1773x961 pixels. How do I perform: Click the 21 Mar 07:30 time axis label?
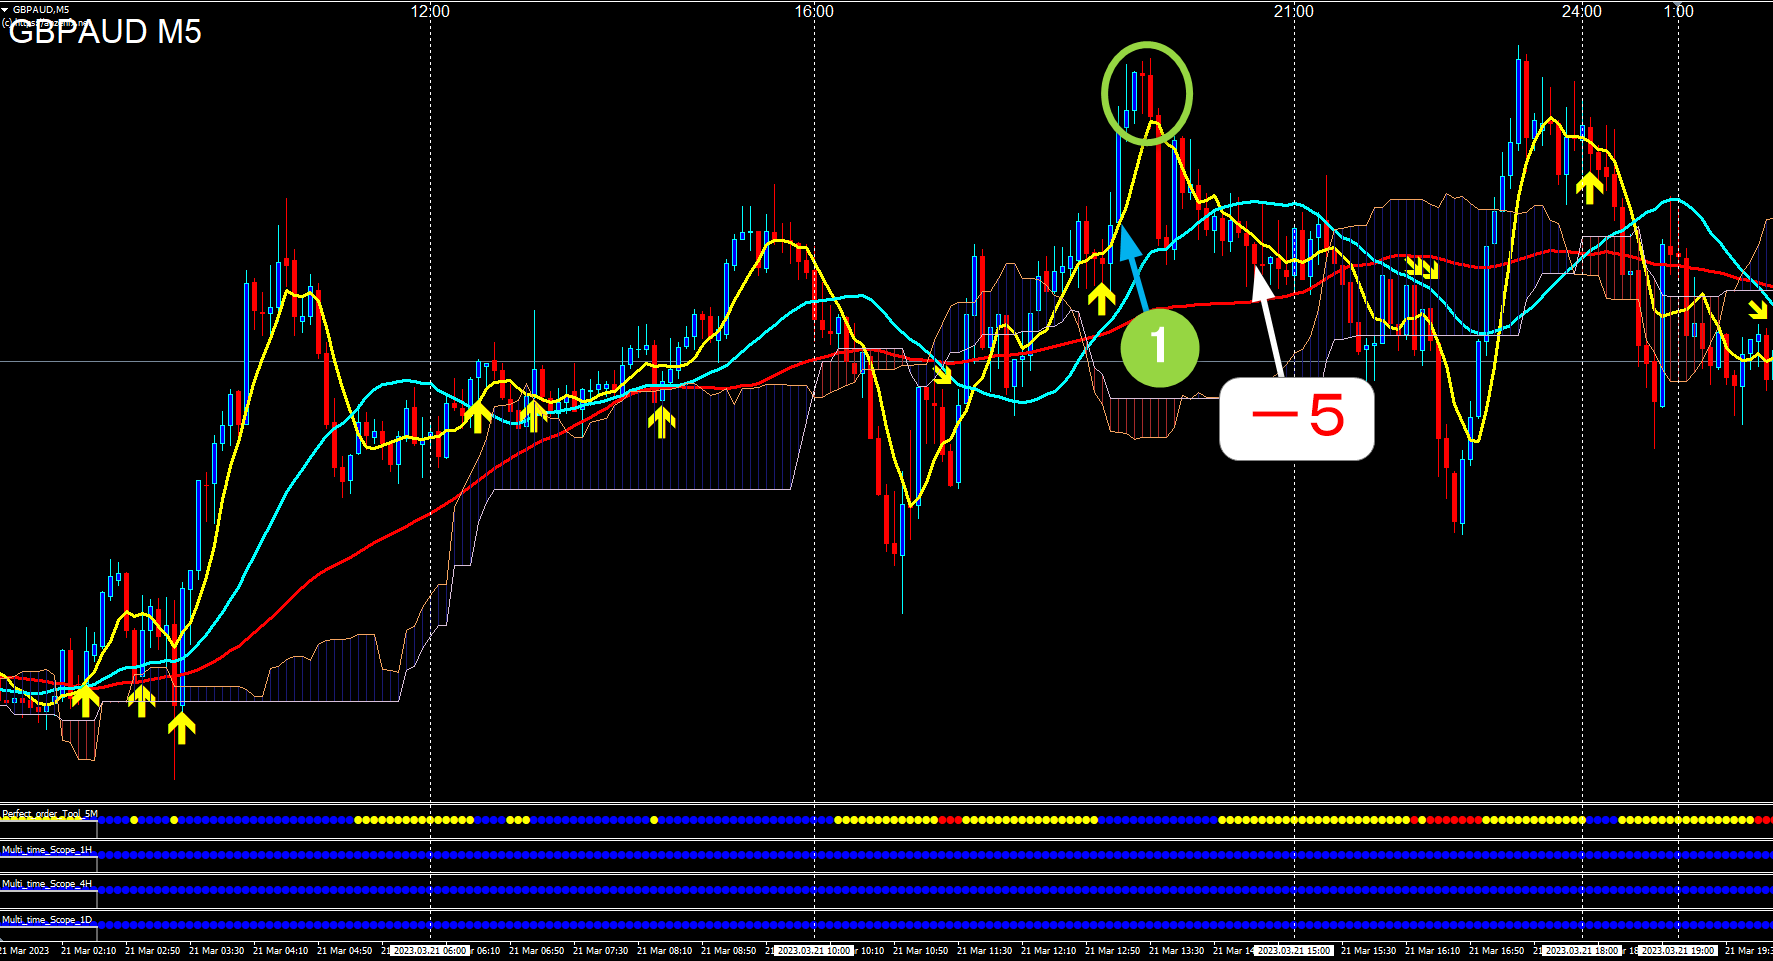click(600, 951)
